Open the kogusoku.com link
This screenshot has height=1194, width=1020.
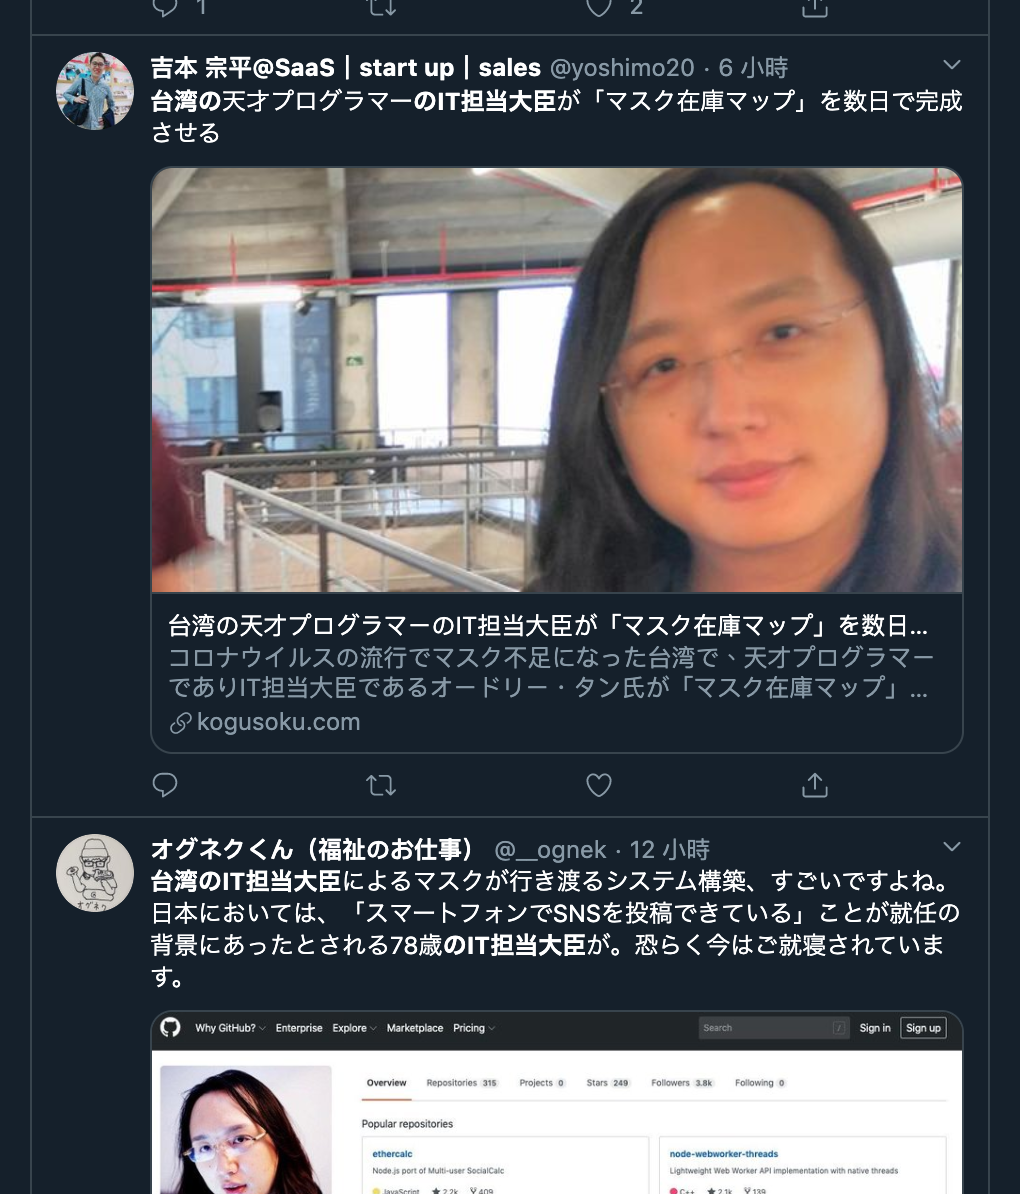(x=278, y=722)
